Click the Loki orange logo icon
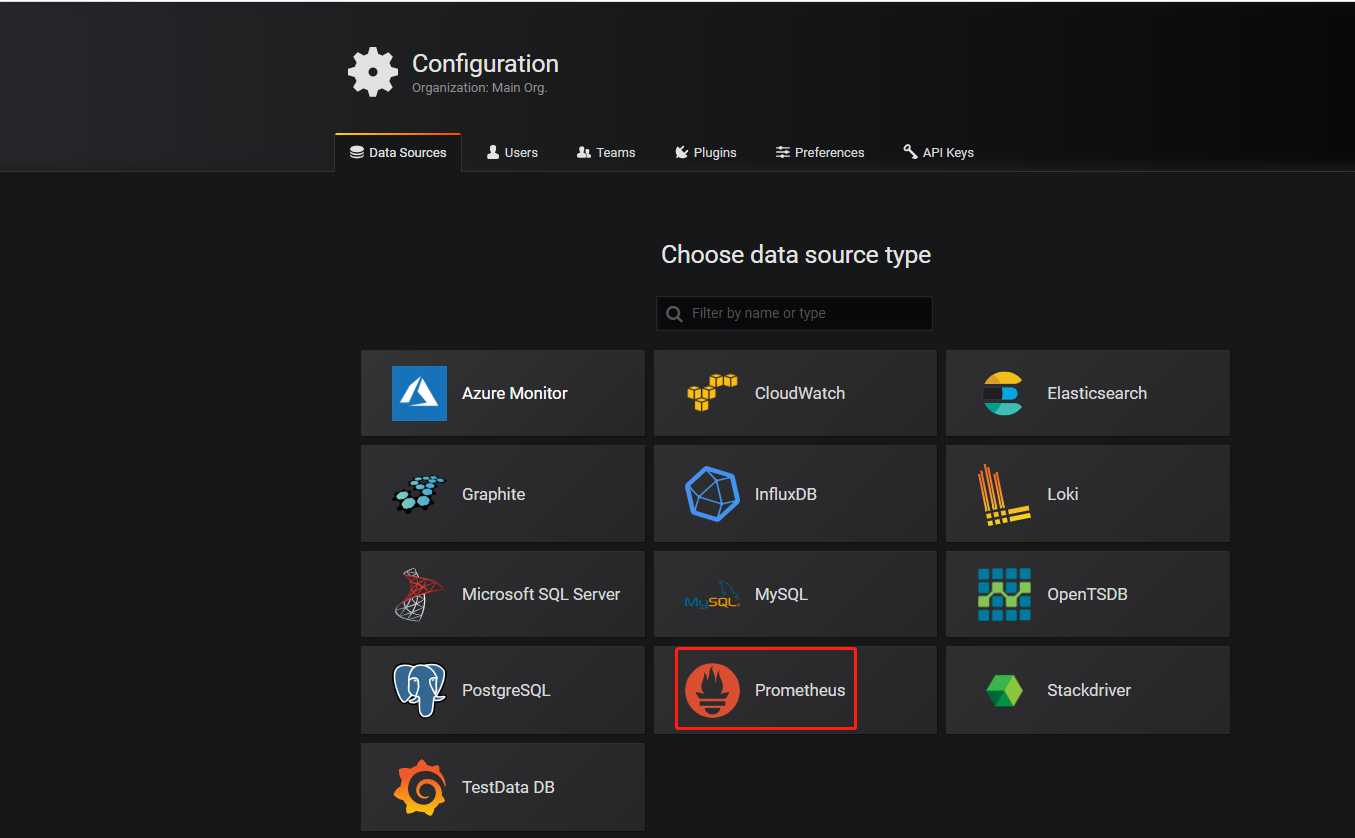The height and width of the screenshot is (838, 1355). pyautogui.click(x=1003, y=495)
